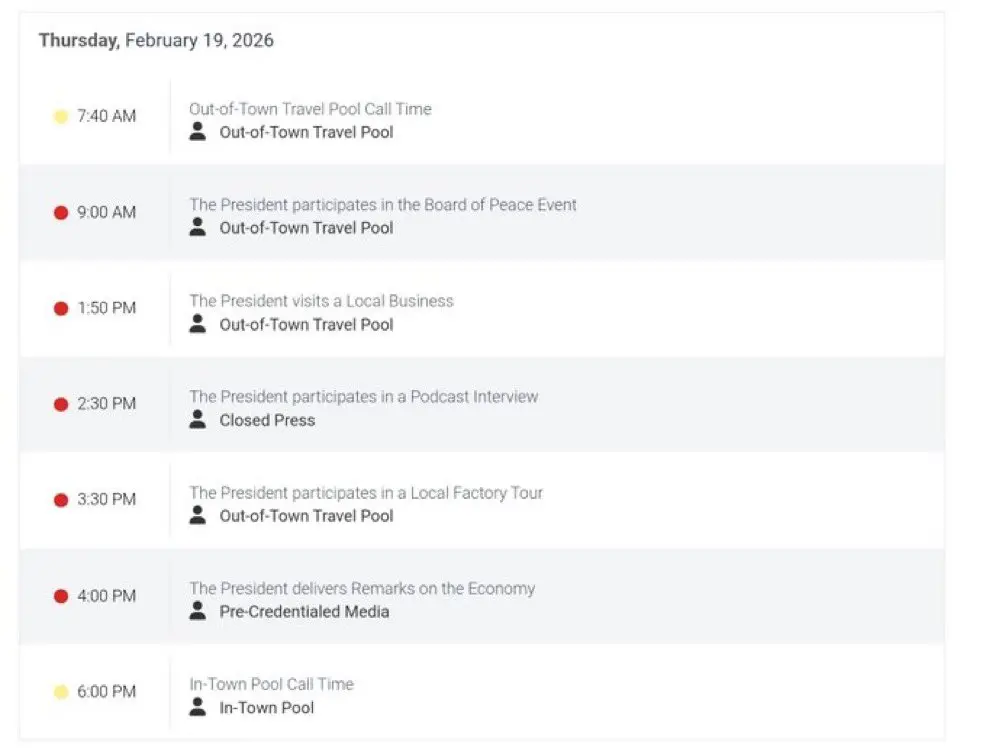Click person icon under Local Business visit
The image size is (986, 754).
coord(198,323)
